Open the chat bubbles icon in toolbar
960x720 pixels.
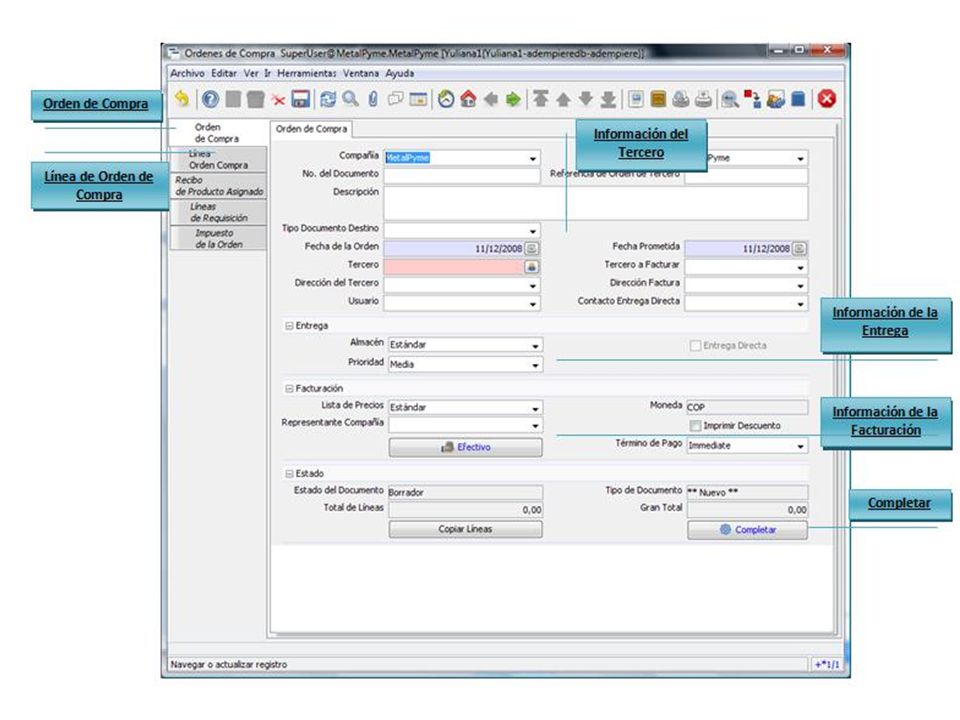tap(396, 99)
